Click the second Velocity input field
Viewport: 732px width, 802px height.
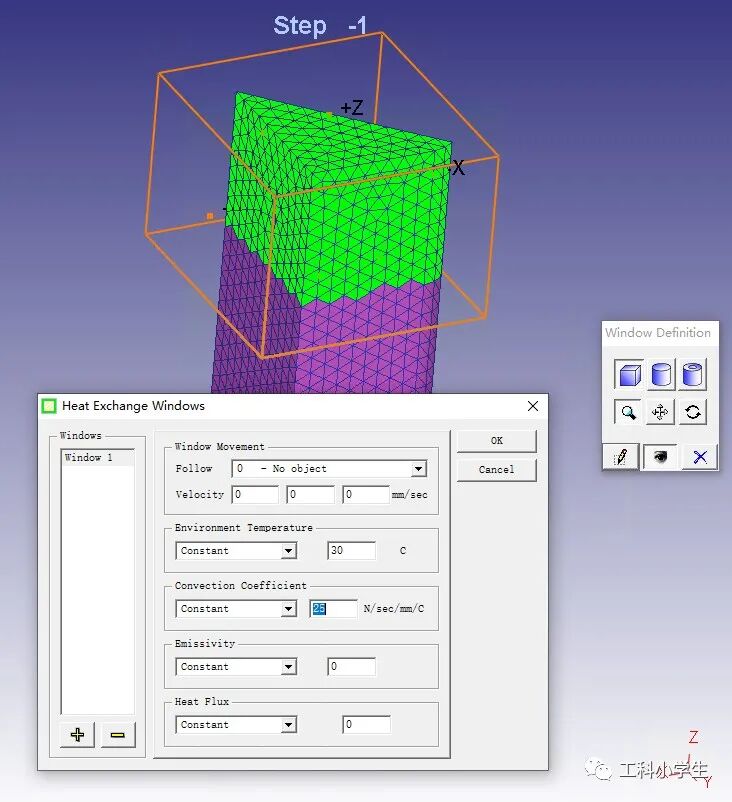coord(310,494)
